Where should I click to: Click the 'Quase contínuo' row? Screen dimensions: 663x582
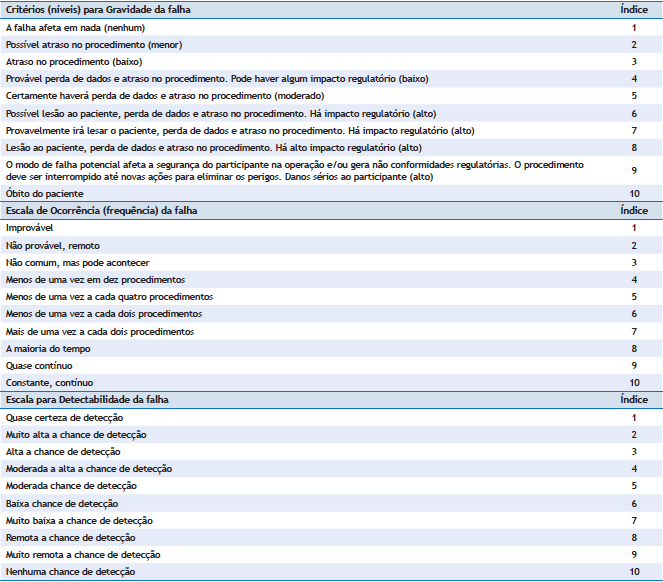point(38,365)
